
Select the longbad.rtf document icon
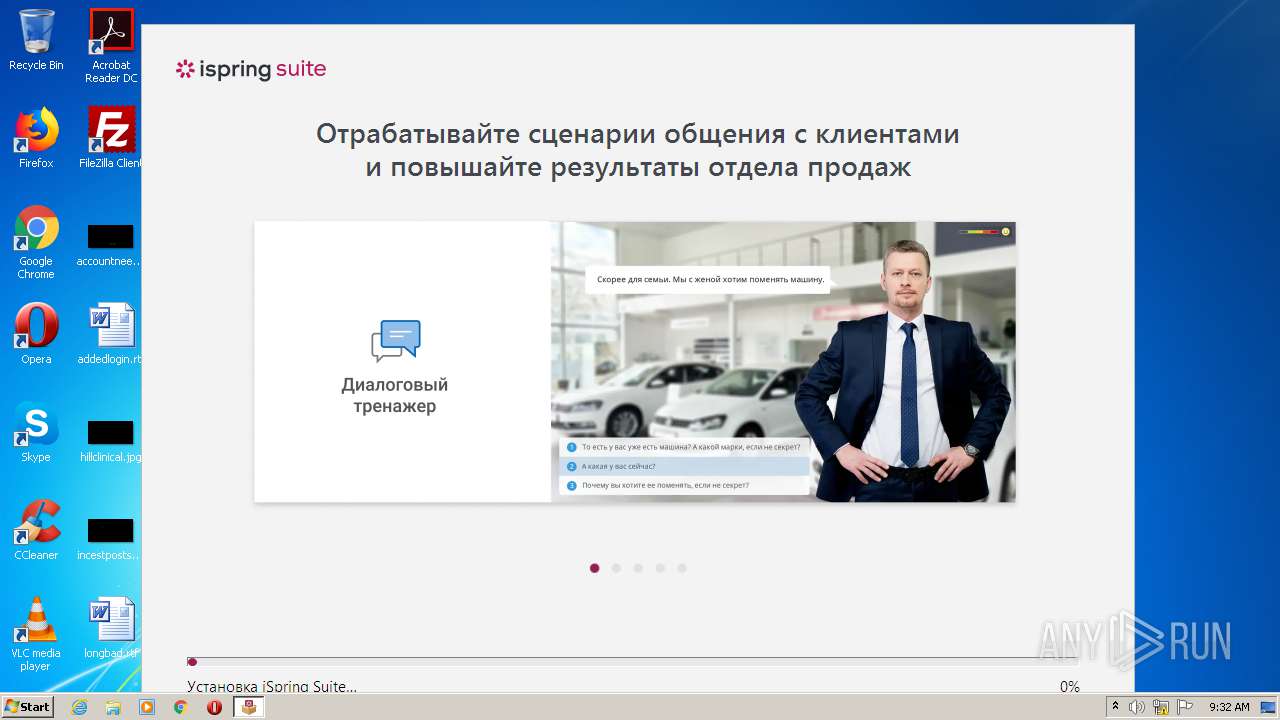point(110,628)
